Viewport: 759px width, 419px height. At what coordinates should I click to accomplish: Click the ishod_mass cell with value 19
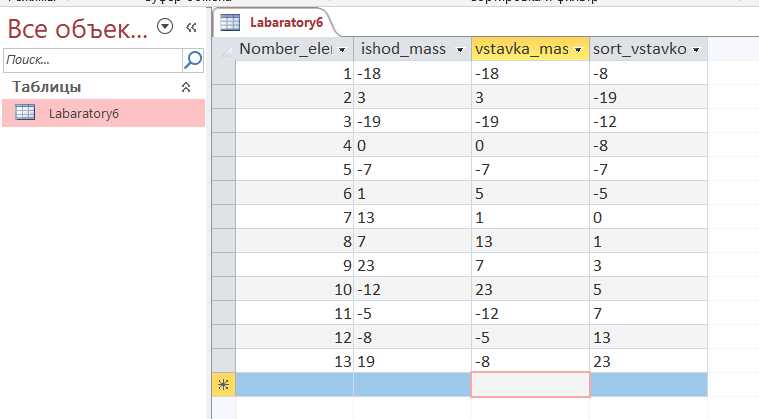click(412, 361)
